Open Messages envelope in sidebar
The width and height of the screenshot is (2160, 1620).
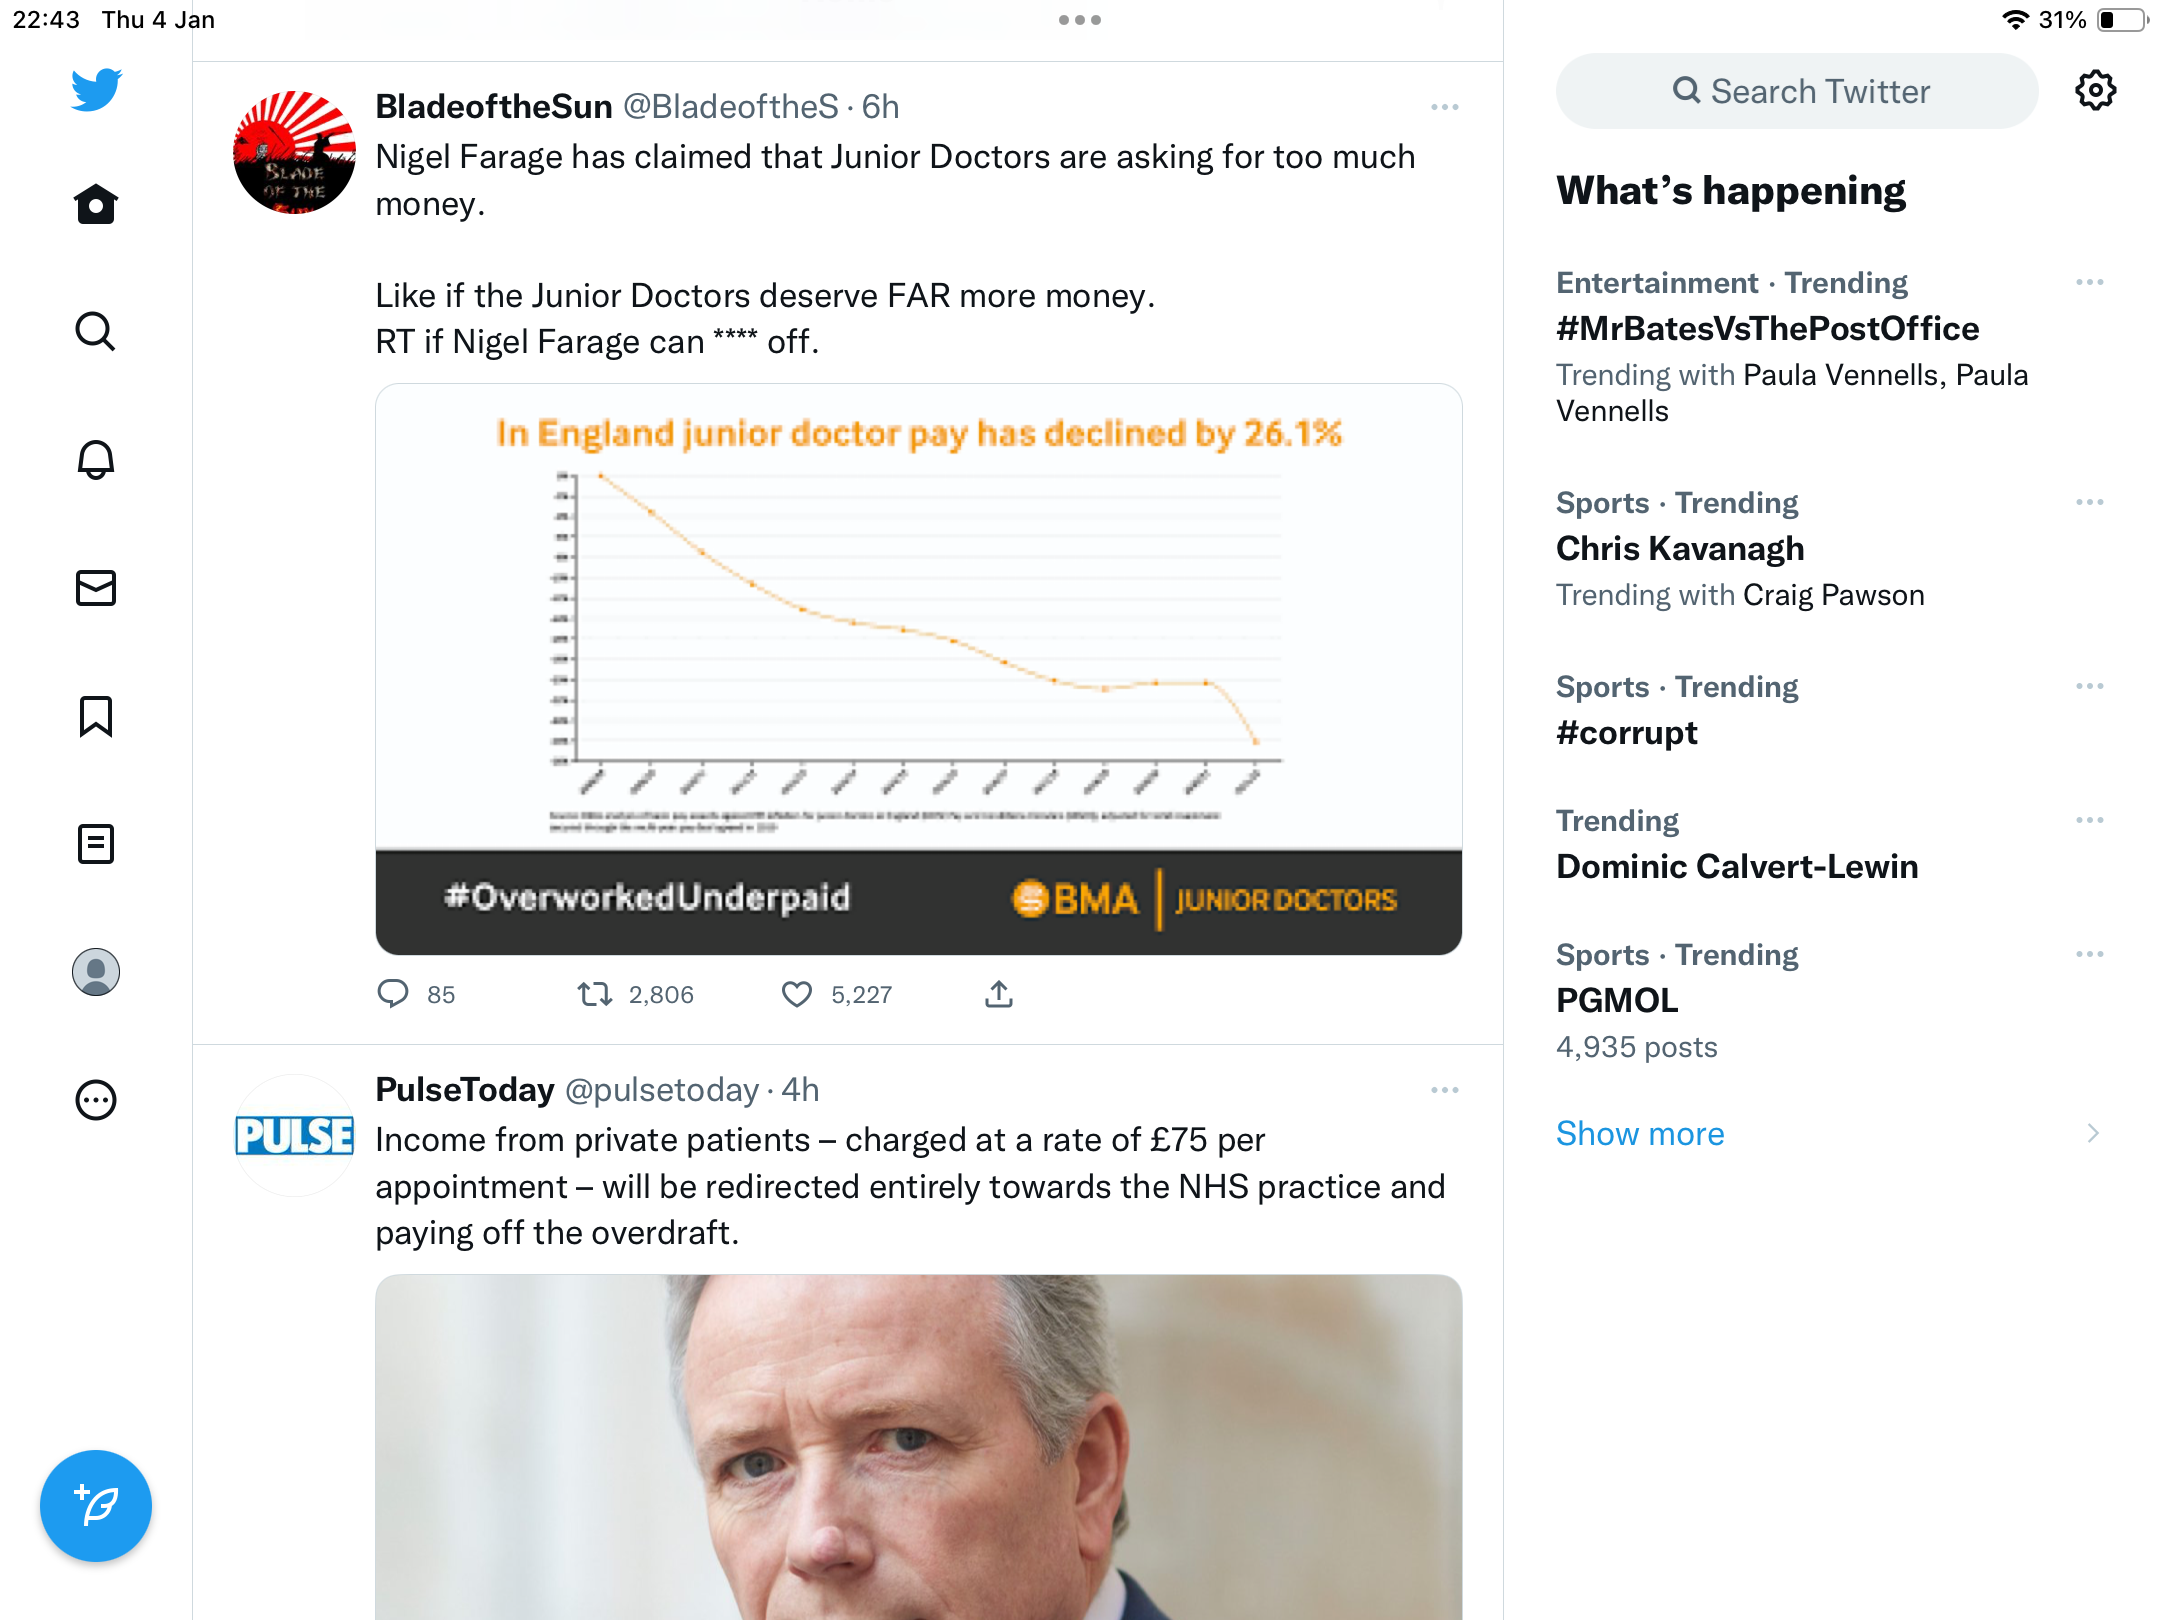point(96,588)
